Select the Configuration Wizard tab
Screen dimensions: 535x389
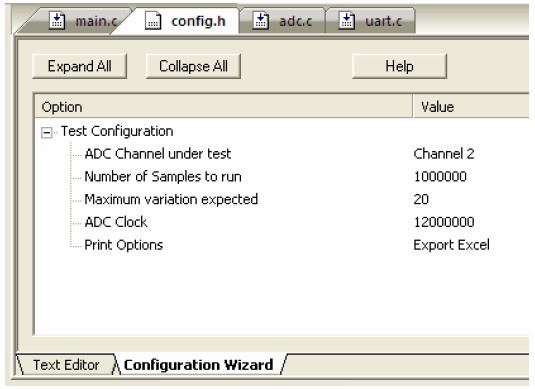pos(199,365)
